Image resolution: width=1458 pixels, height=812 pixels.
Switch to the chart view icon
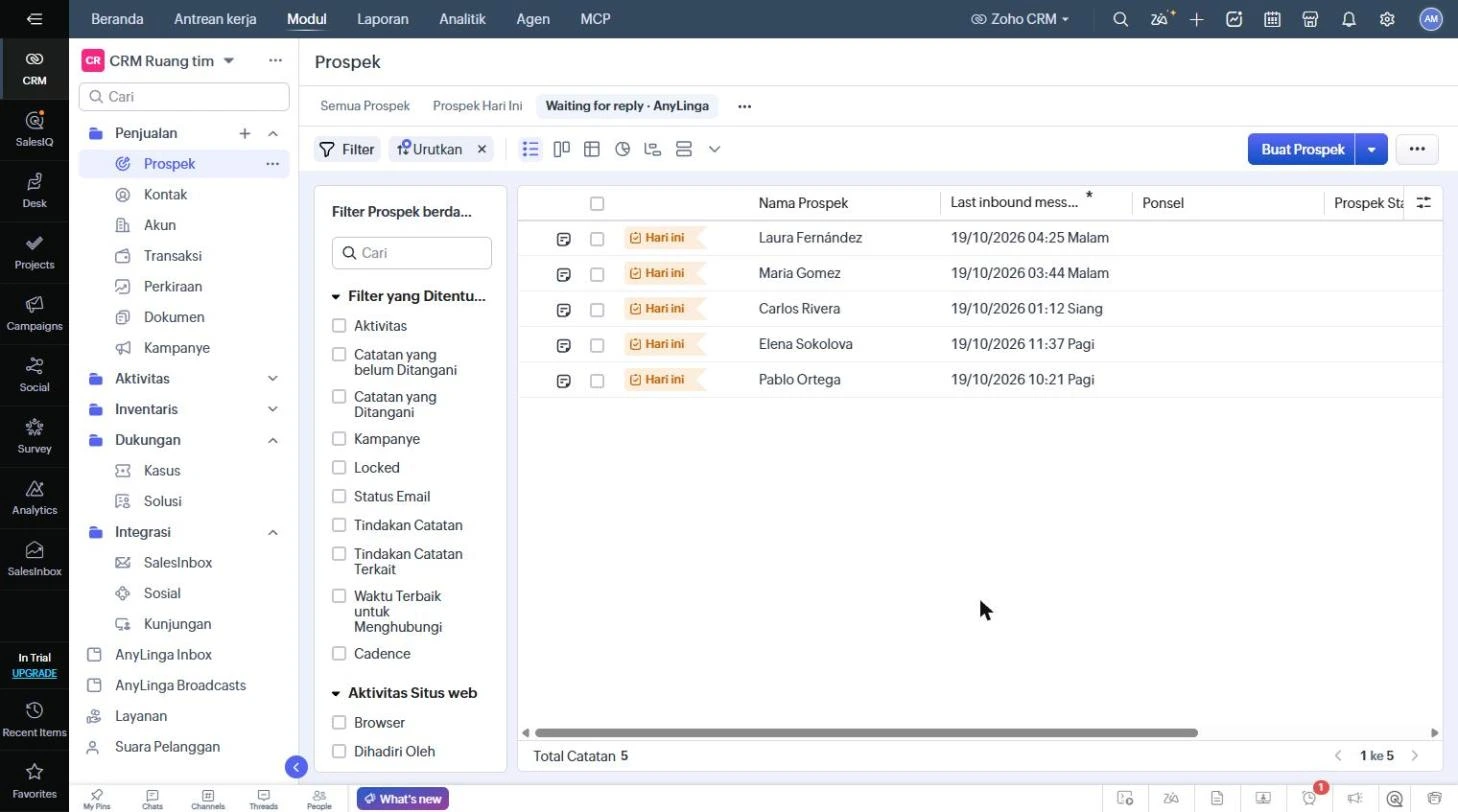[x=623, y=149]
